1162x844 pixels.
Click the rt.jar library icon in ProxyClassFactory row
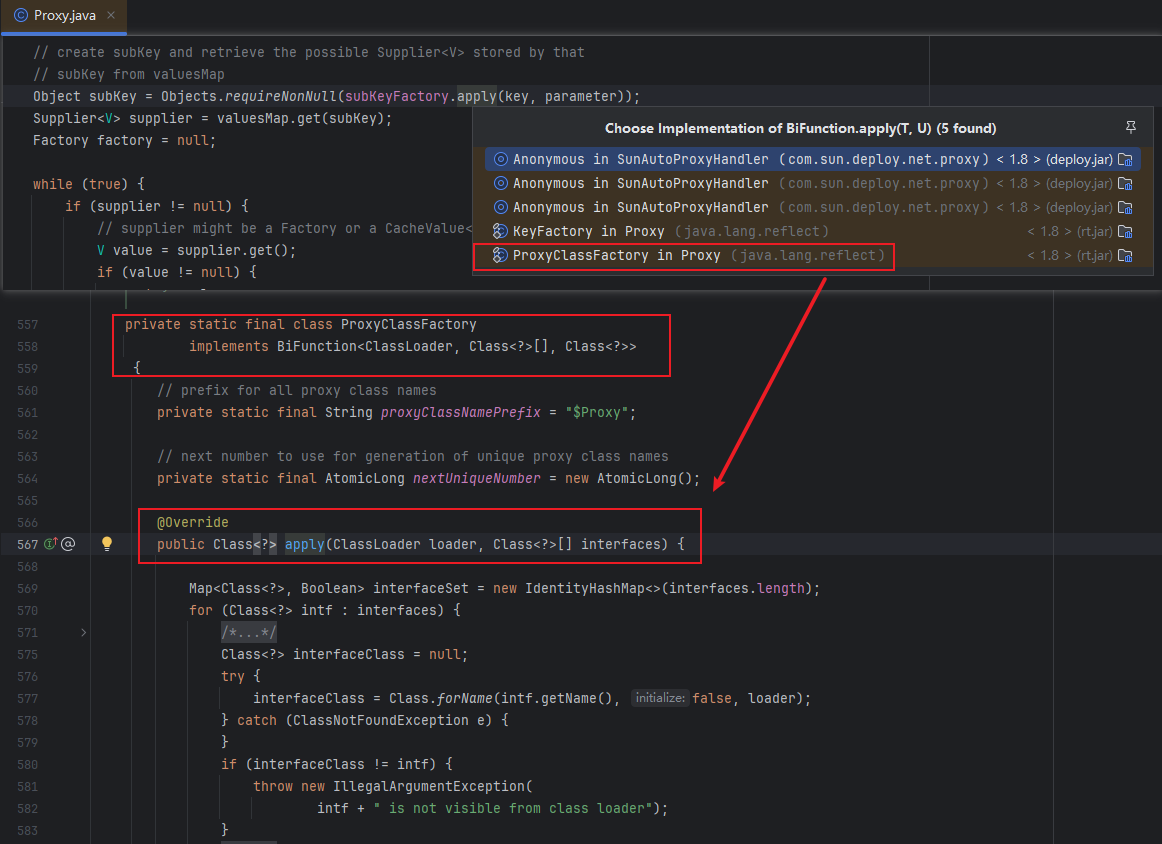pyautogui.click(x=1125, y=256)
